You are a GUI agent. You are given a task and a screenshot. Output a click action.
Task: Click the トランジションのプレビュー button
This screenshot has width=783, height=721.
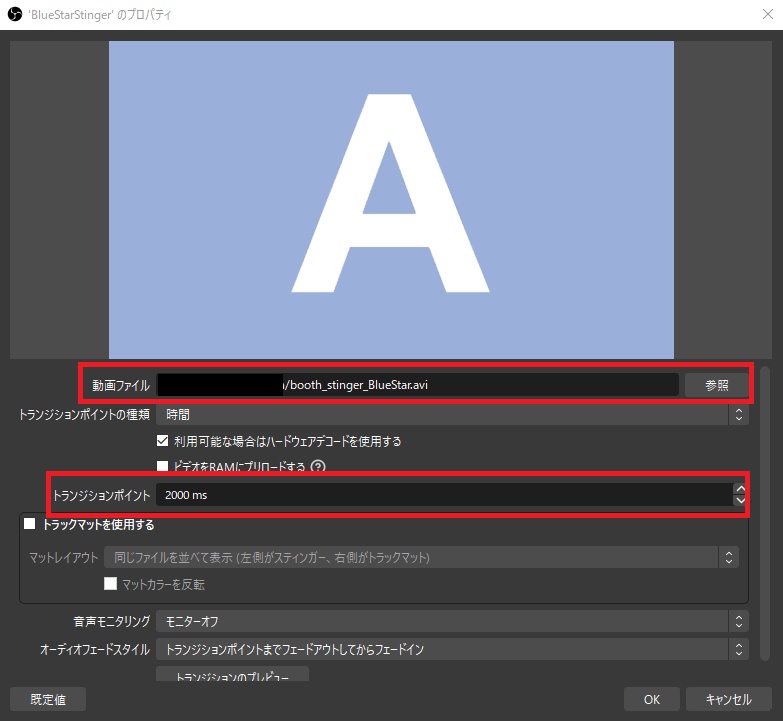pos(232,674)
